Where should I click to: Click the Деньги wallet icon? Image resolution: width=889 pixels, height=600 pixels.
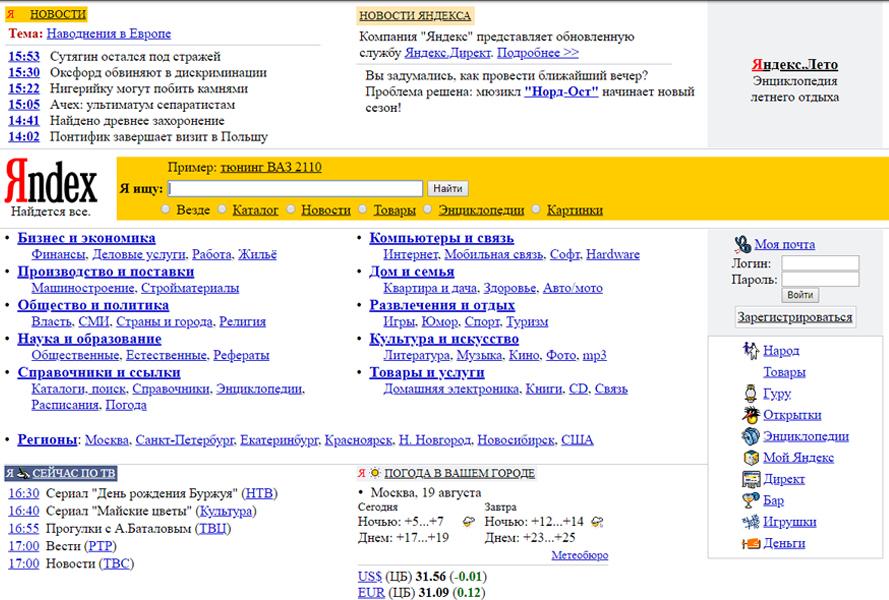pos(751,543)
